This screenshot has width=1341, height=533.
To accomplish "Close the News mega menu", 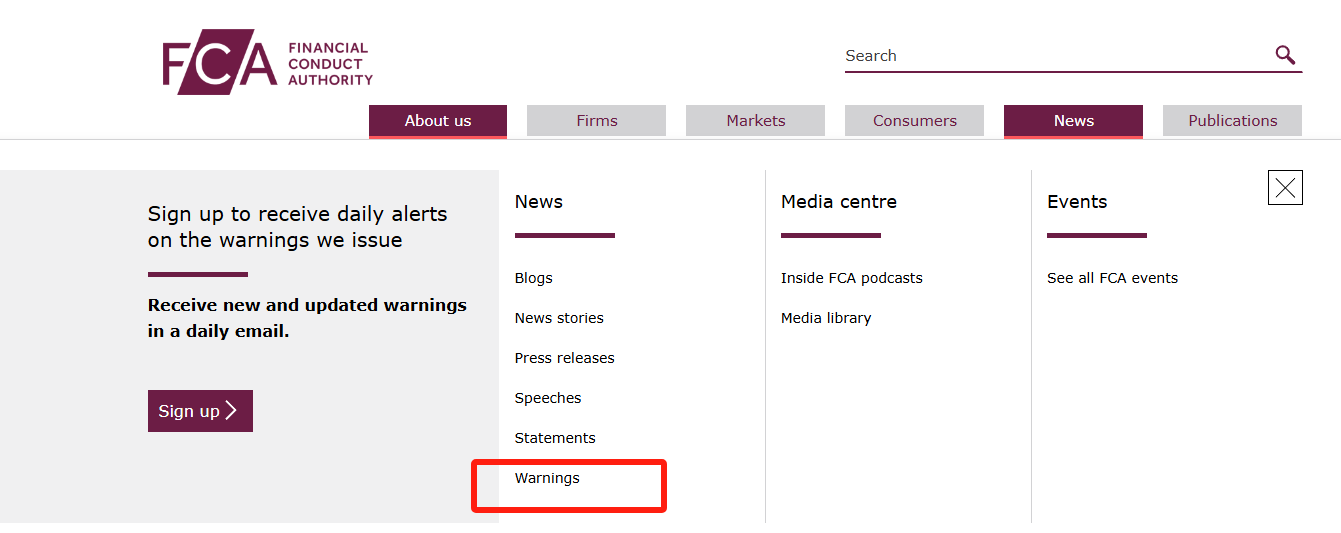I will pos(1285,187).
